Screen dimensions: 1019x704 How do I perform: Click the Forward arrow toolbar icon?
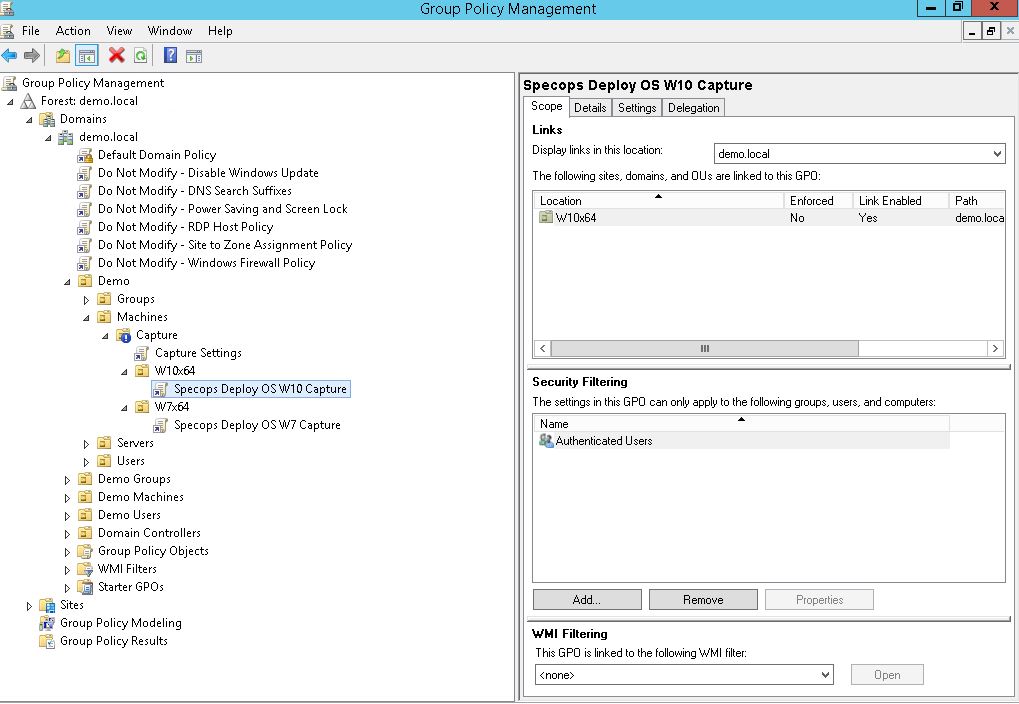click(31, 56)
